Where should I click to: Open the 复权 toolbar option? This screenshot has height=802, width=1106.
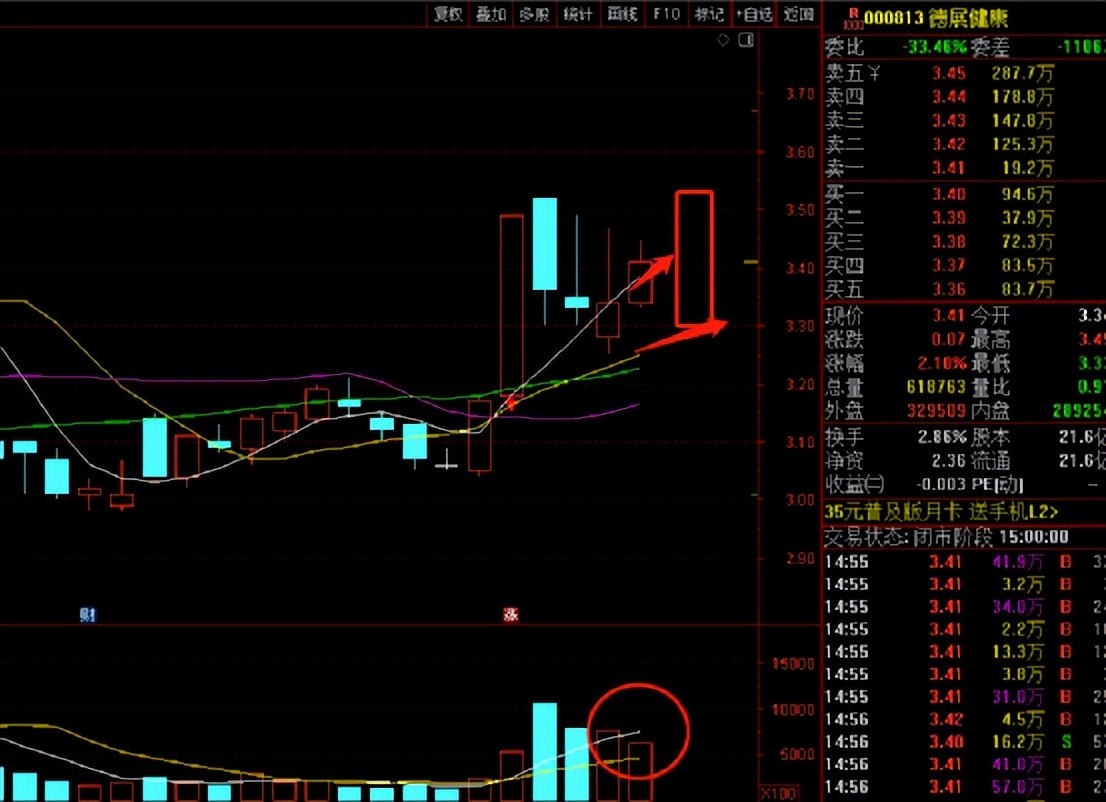[448, 14]
